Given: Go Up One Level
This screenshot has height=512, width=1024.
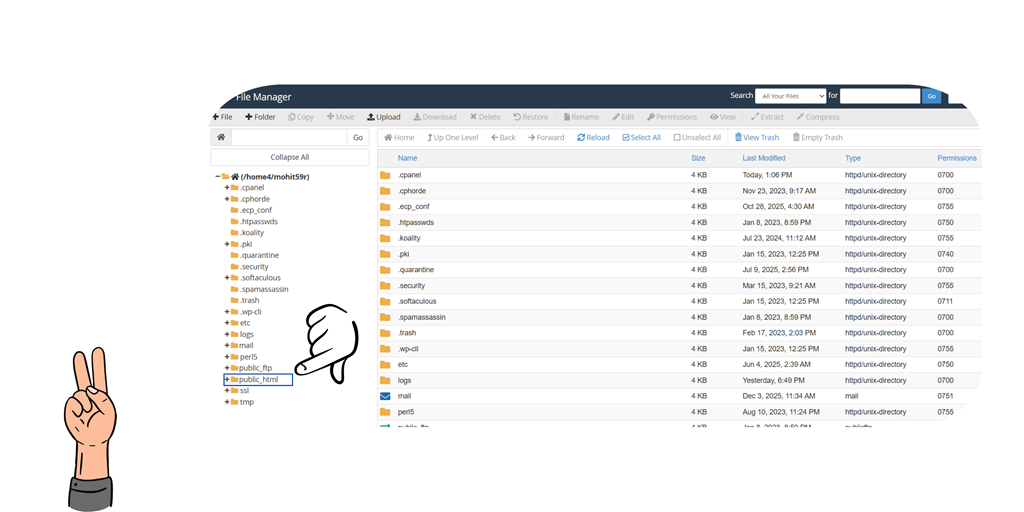Looking at the screenshot, I should (452, 137).
